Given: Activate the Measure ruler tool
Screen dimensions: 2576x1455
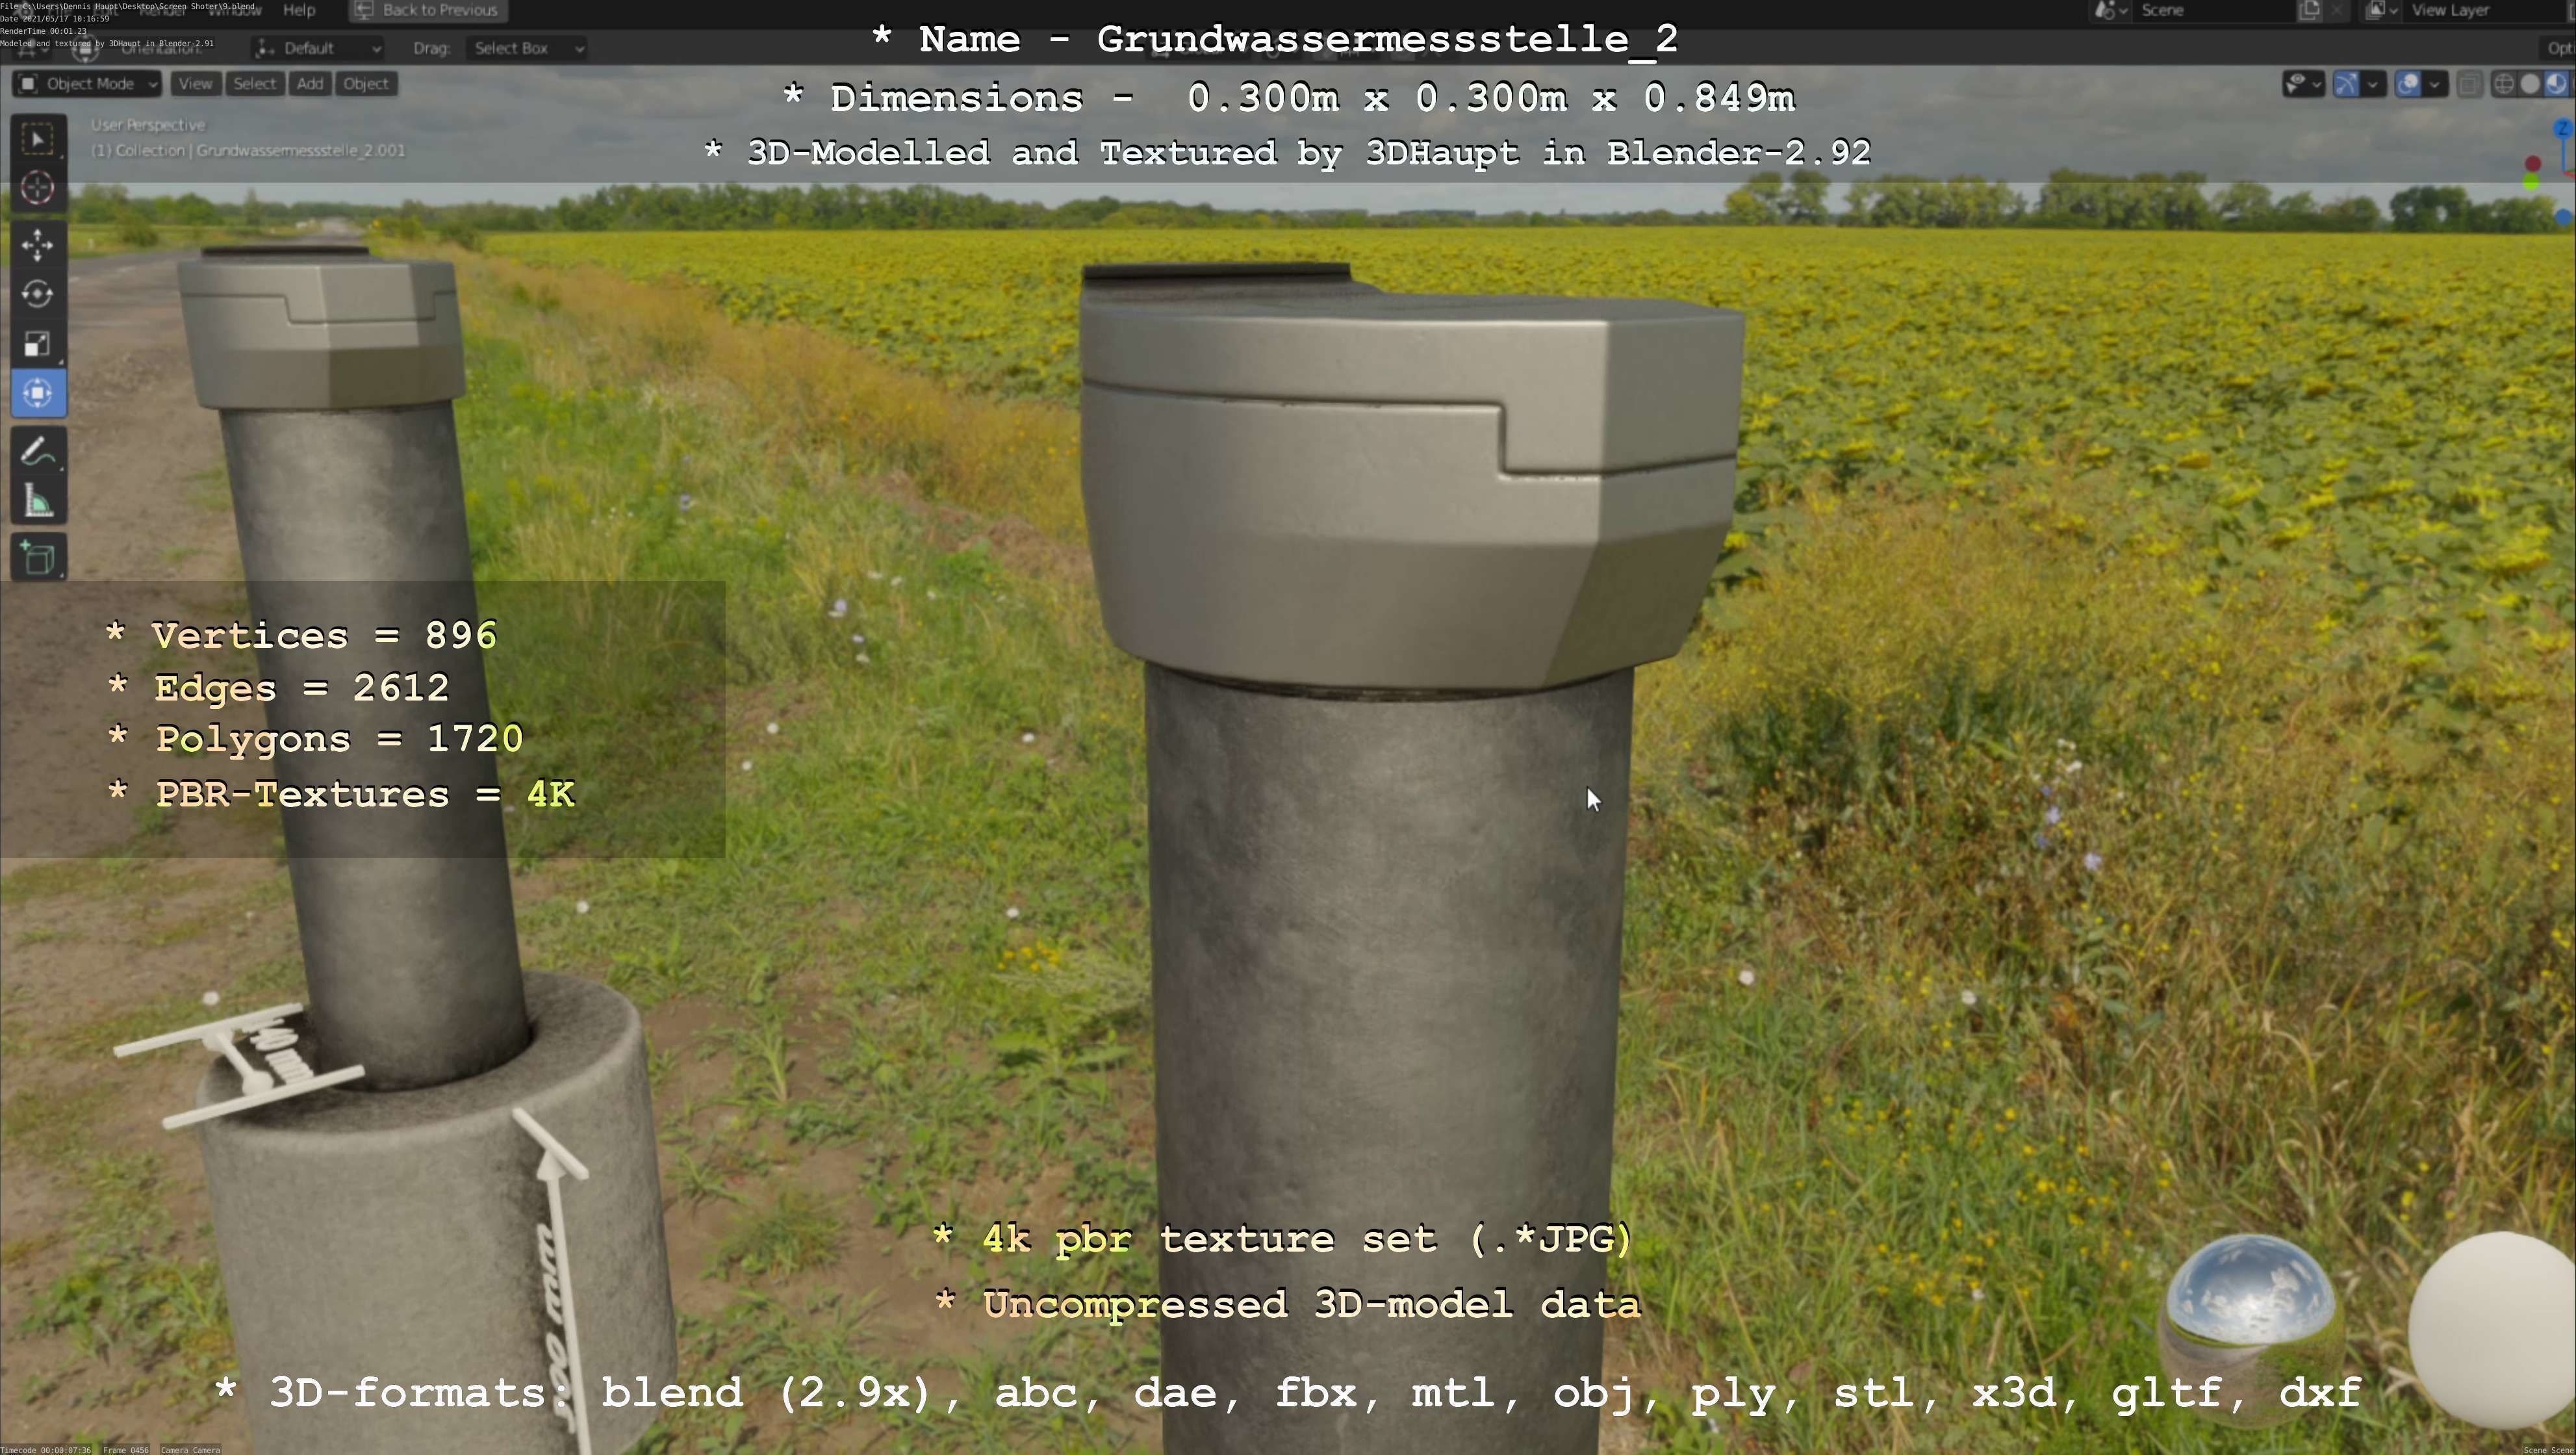Looking at the screenshot, I should (38, 501).
